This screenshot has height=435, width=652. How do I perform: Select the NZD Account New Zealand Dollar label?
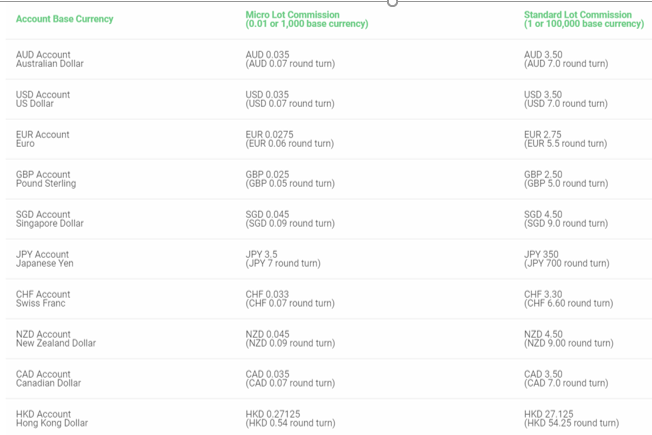click(x=56, y=339)
